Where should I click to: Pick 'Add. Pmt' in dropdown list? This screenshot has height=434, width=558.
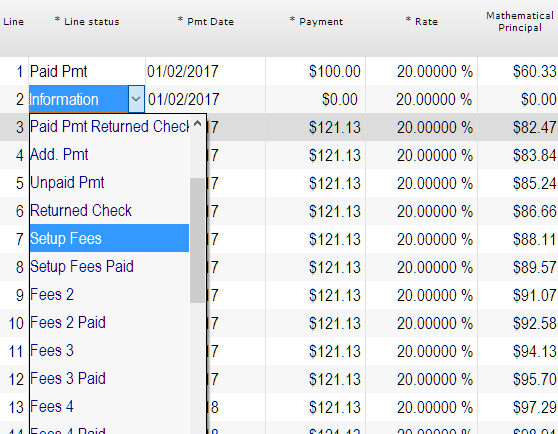109,154
